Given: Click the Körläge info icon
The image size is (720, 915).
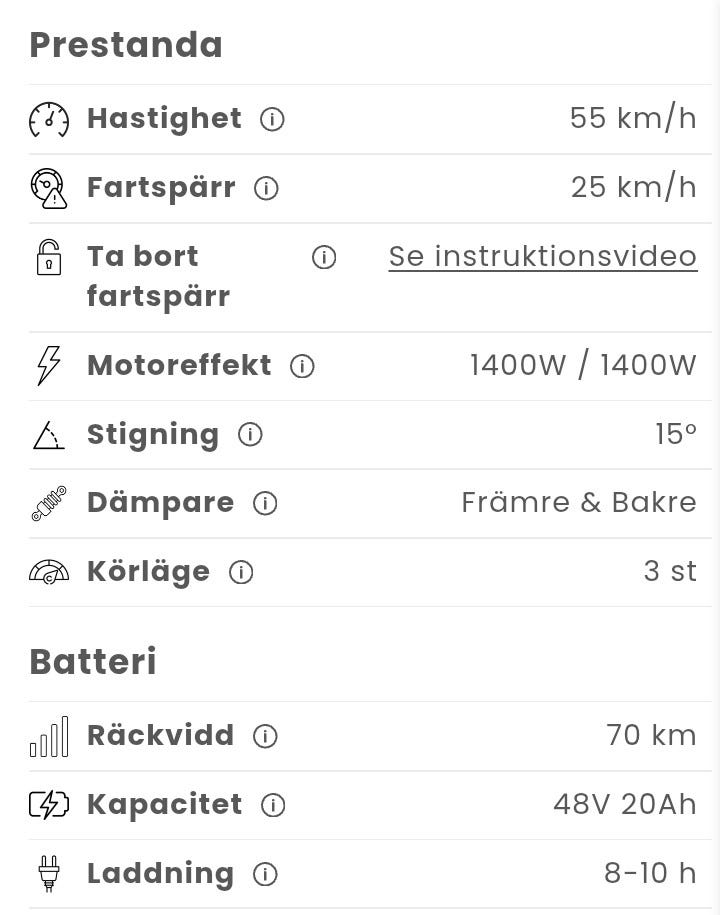Looking at the screenshot, I should [x=241, y=573].
